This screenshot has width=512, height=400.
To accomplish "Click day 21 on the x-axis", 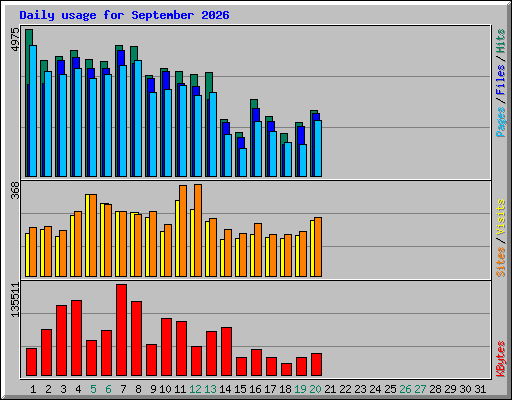I will (330, 389).
